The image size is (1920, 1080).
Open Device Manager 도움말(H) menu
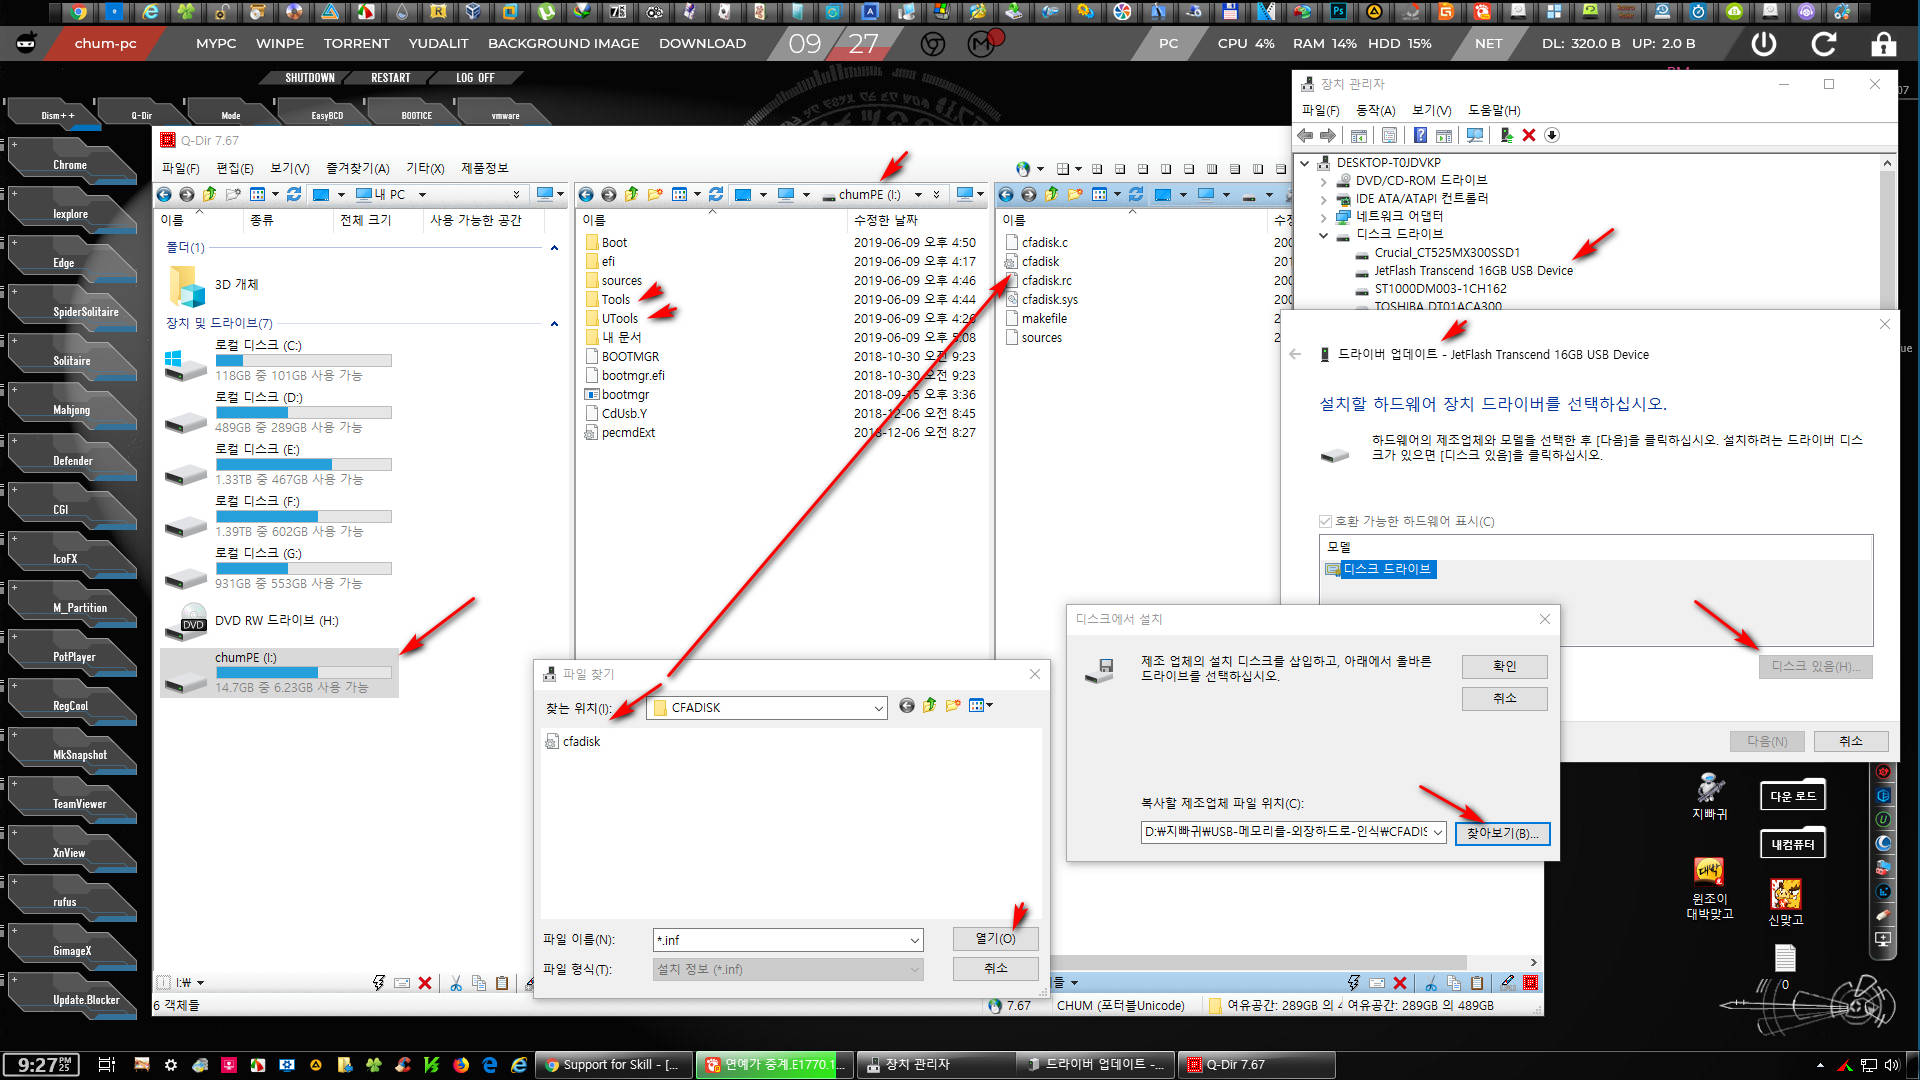click(1494, 110)
